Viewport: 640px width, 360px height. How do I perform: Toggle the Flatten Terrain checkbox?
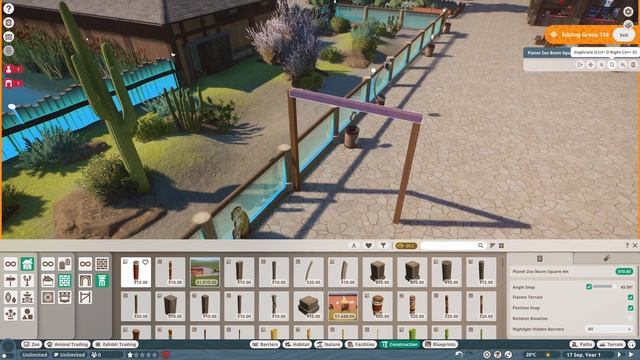(631, 297)
